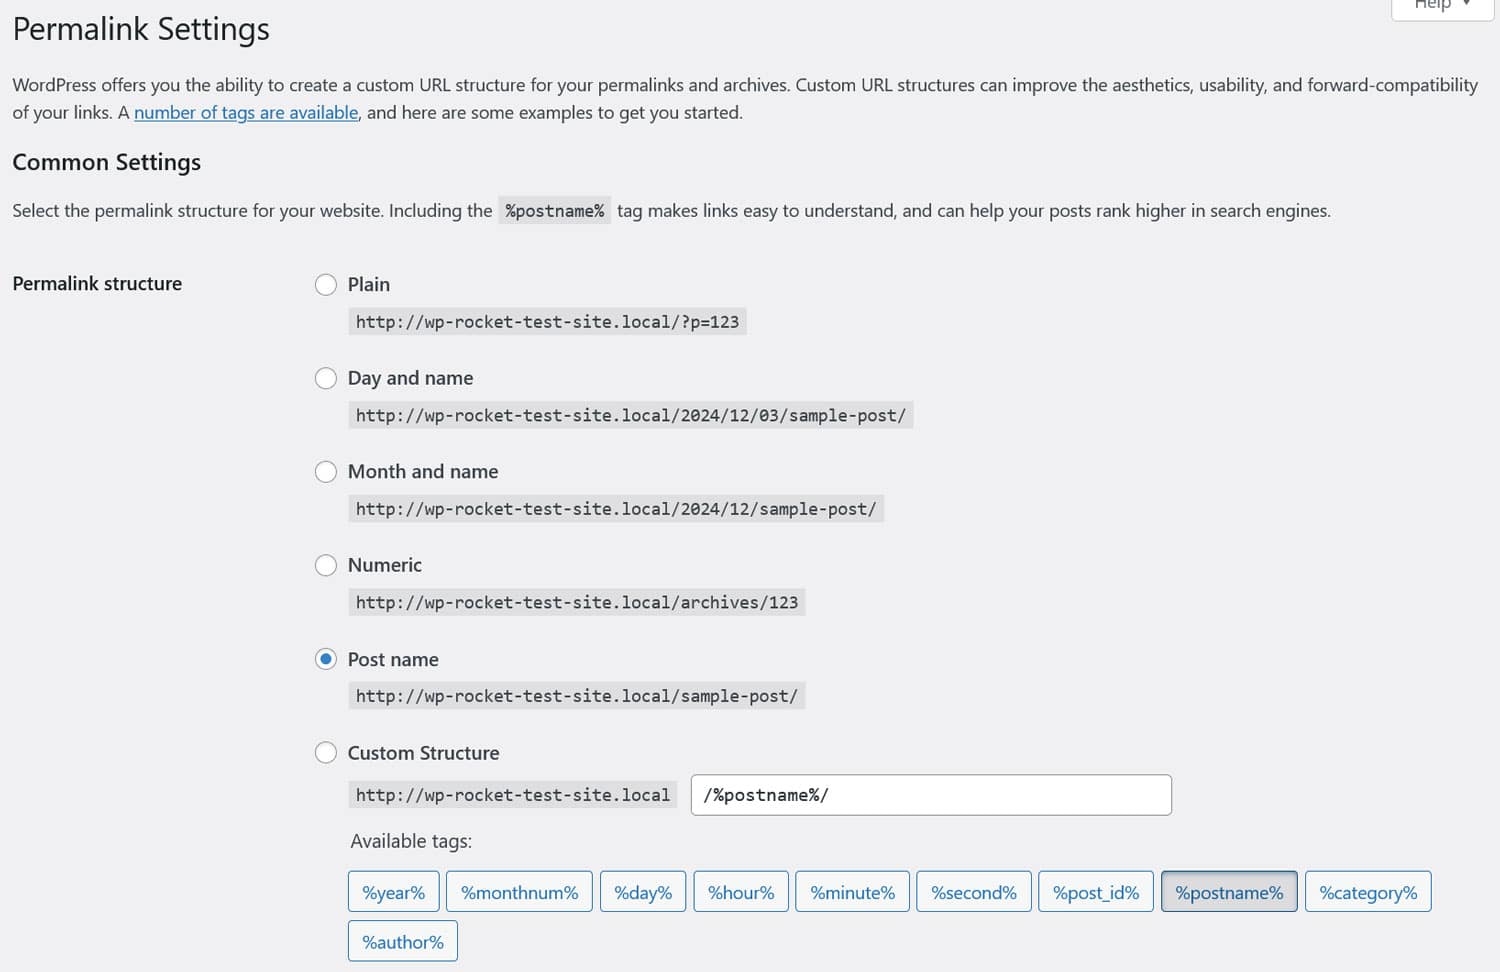Click the custom structure text field

point(930,795)
